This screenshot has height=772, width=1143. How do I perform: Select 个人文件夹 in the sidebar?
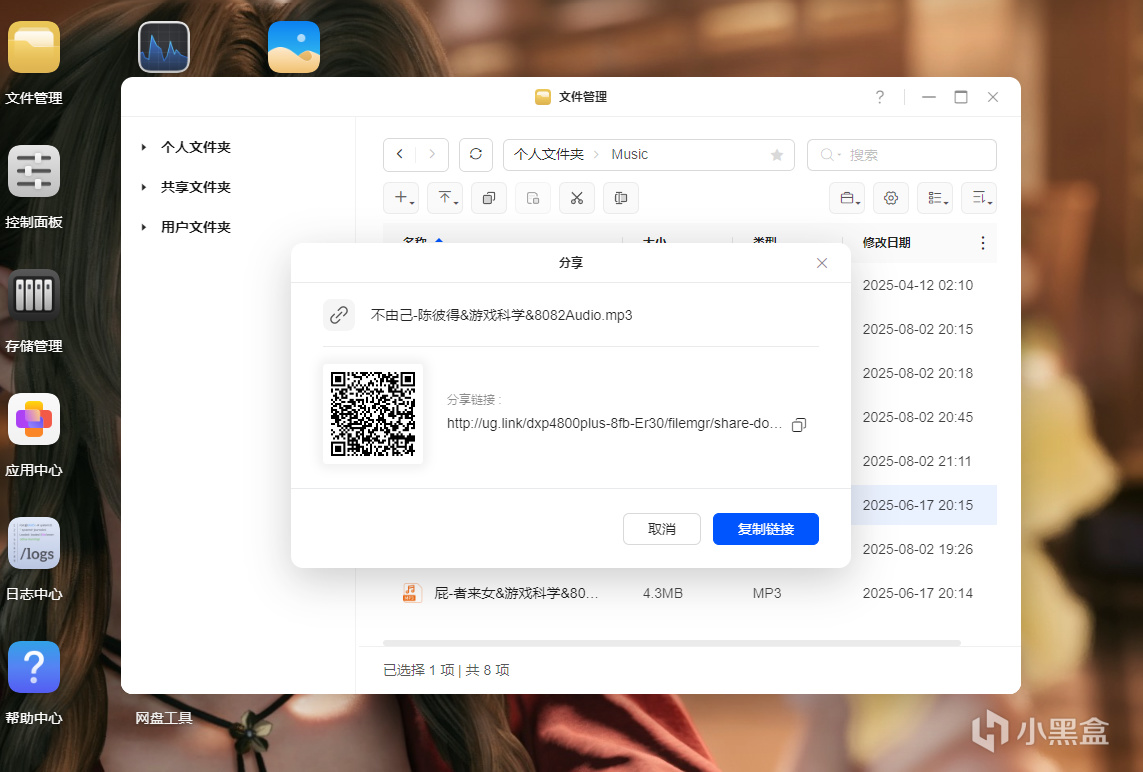195,147
